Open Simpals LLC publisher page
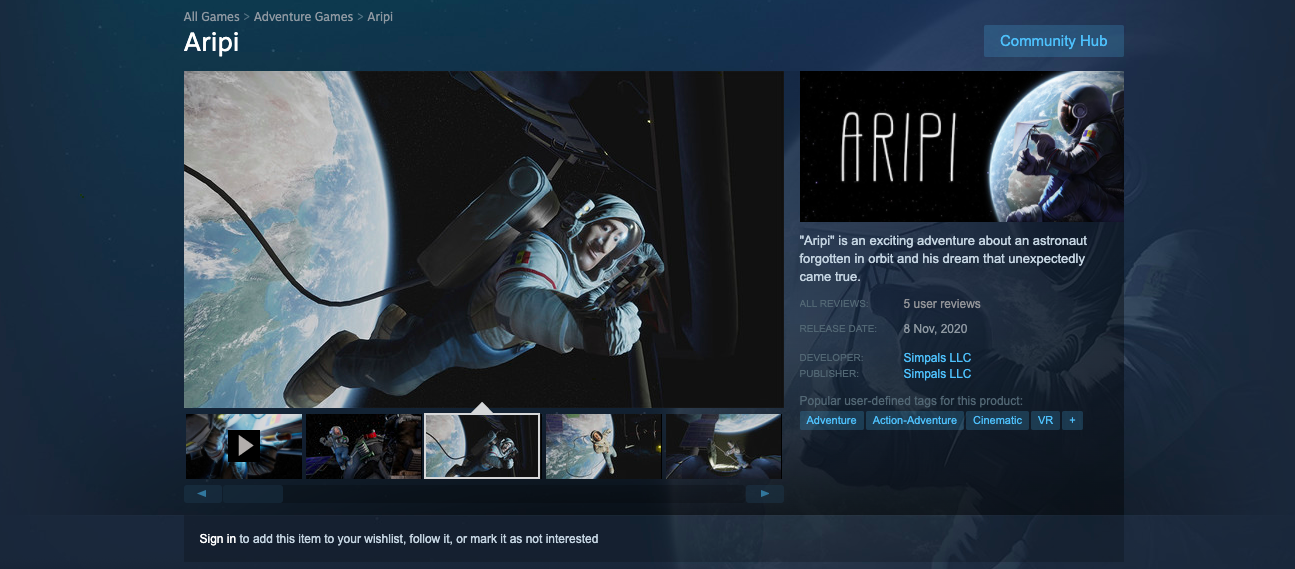This screenshot has width=1295, height=569. (x=937, y=374)
